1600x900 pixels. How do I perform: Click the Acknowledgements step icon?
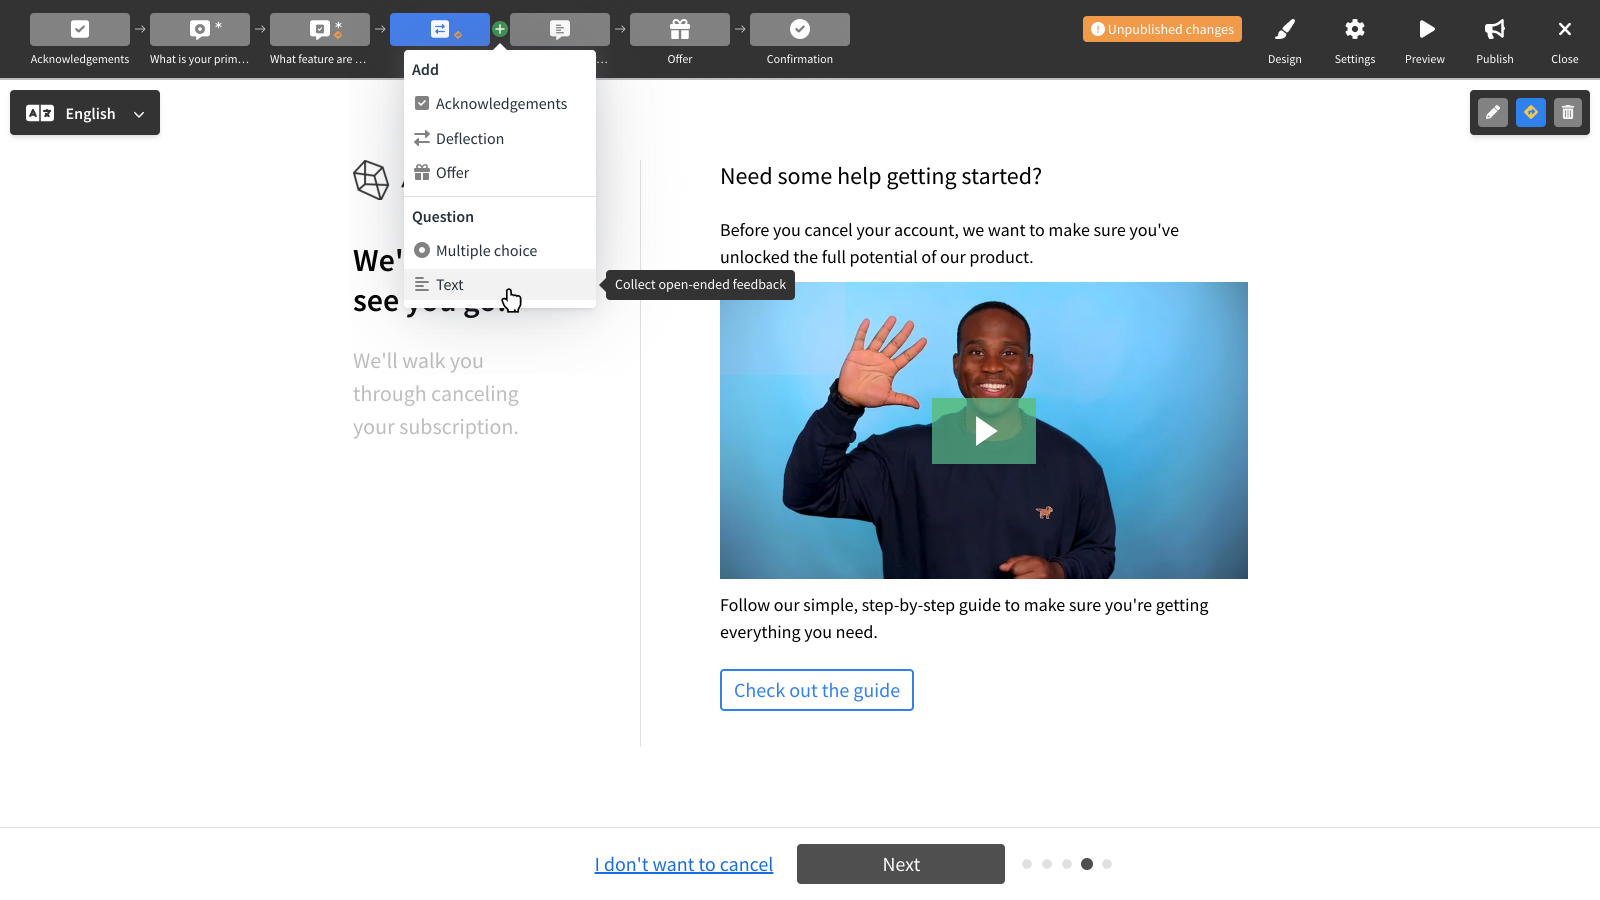click(80, 30)
